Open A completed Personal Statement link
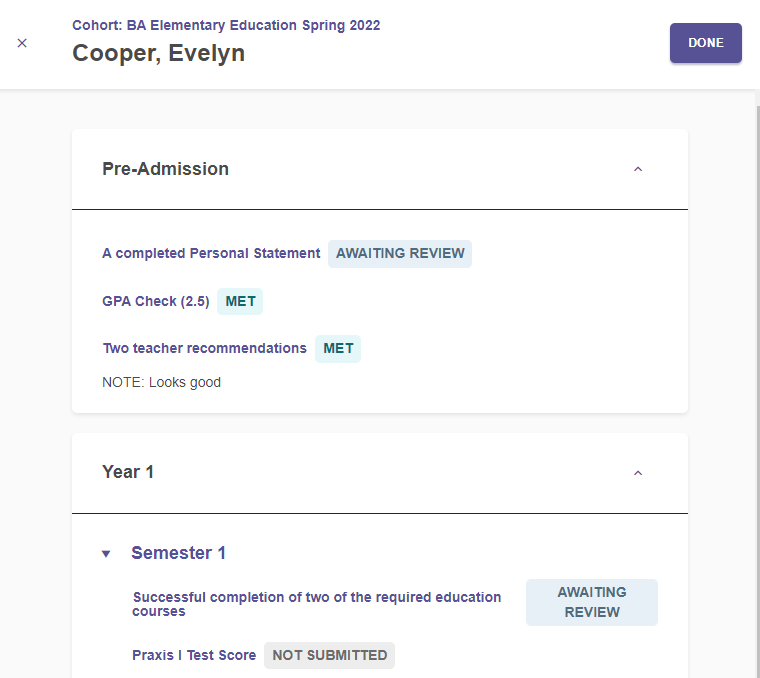Screen dimensions: 760x678 click(211, 253)
